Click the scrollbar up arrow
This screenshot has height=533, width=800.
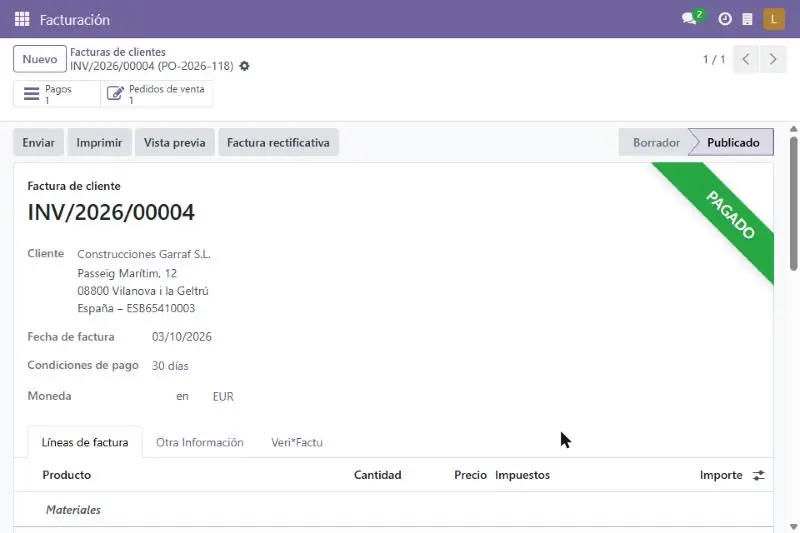(793, 129)
